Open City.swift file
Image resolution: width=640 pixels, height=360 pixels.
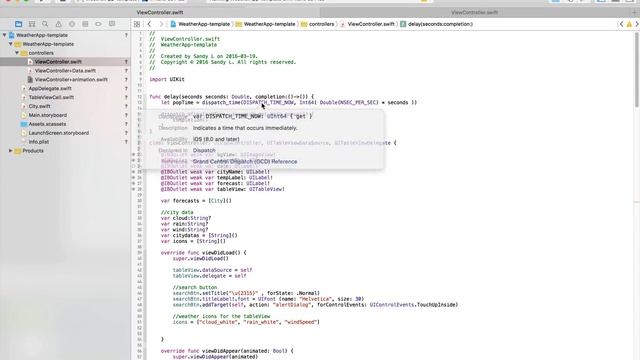39,106
